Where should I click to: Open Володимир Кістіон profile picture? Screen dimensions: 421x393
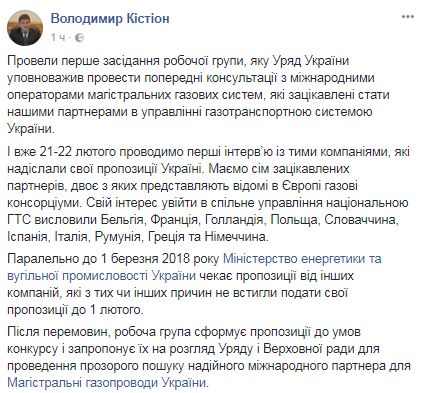tap(25, 28)
